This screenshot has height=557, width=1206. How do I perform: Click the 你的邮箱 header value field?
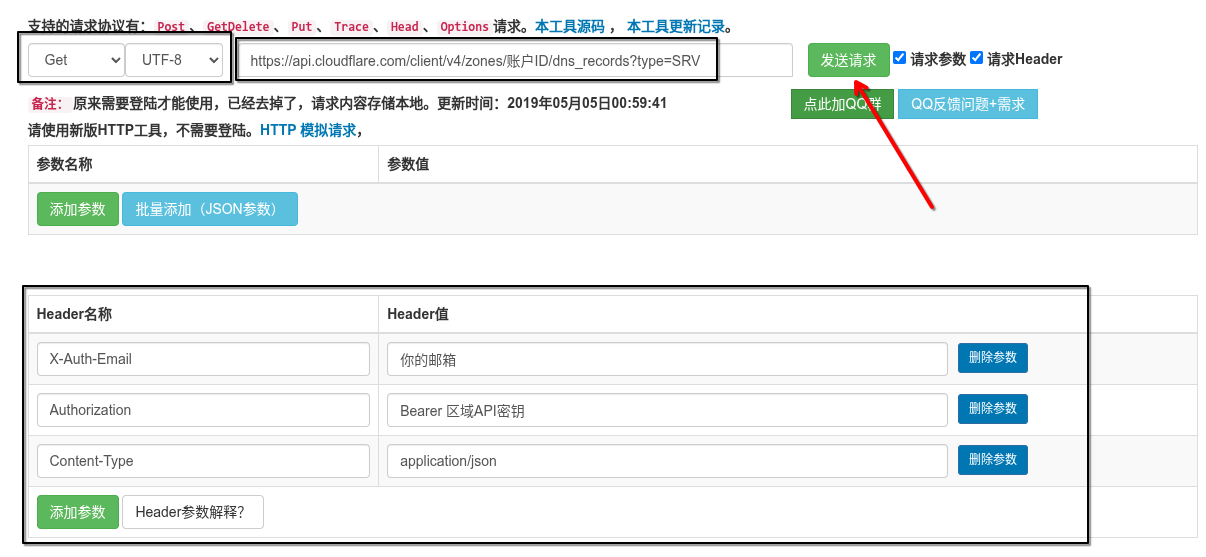click(667, 359)
